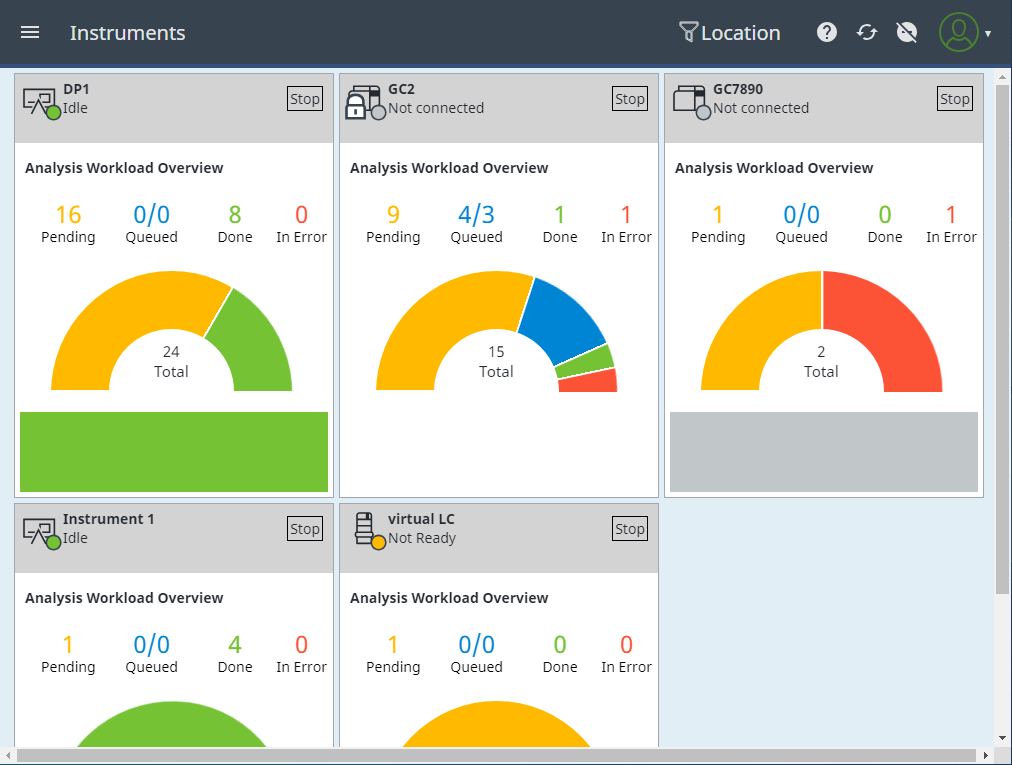Click the DP1 green status bar
Viewport: 1012px width, 765px height.
[174, 452]
